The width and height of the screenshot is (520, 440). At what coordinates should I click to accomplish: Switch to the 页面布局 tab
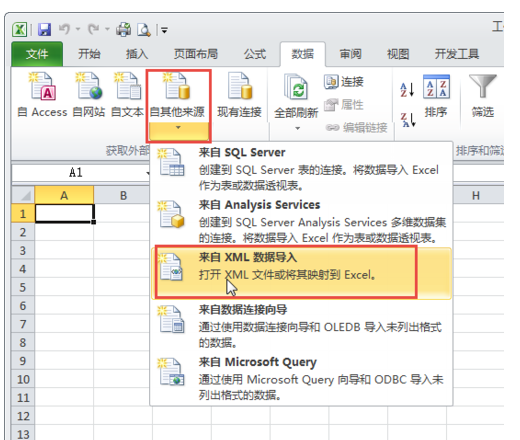coord(196,54)
